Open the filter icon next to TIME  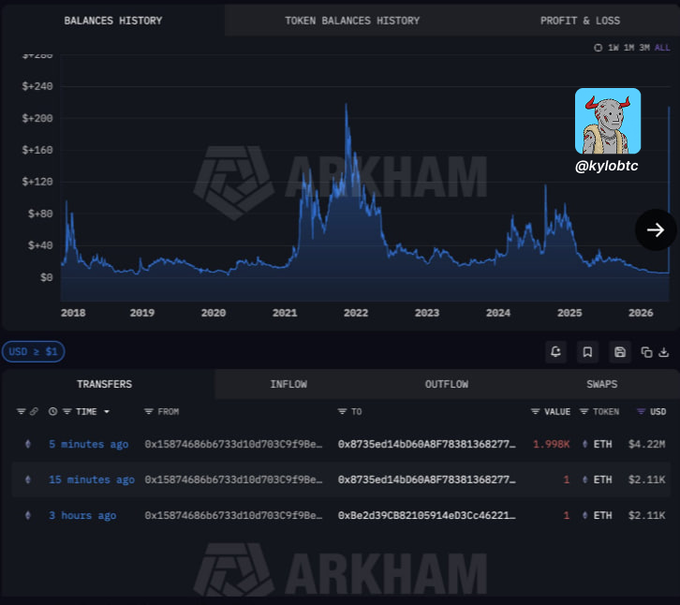[67, 411]
